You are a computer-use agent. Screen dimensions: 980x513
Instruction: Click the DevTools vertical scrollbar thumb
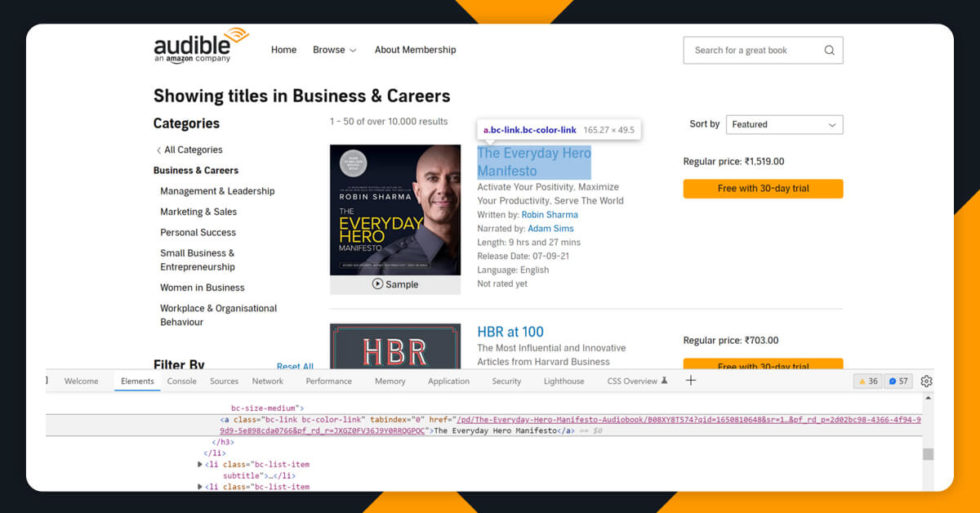(x=928, y=454)
